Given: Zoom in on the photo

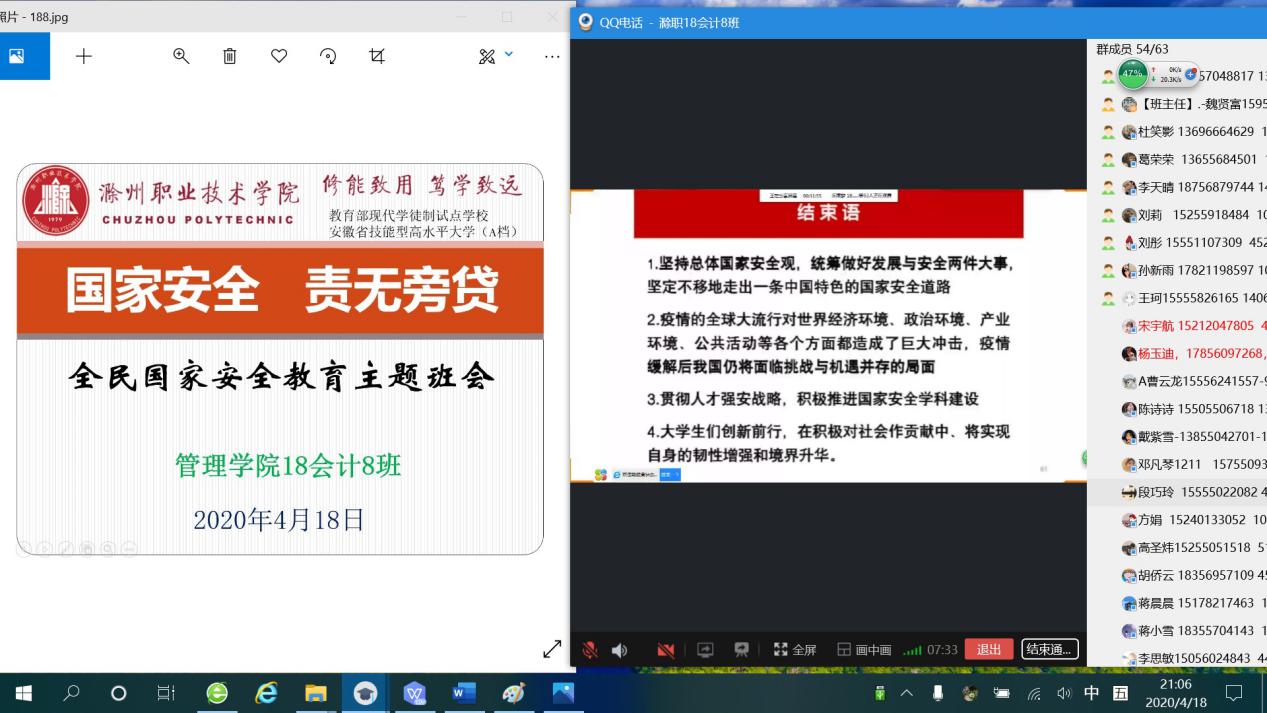Looking at the screenshot, I should pos(181,57).
